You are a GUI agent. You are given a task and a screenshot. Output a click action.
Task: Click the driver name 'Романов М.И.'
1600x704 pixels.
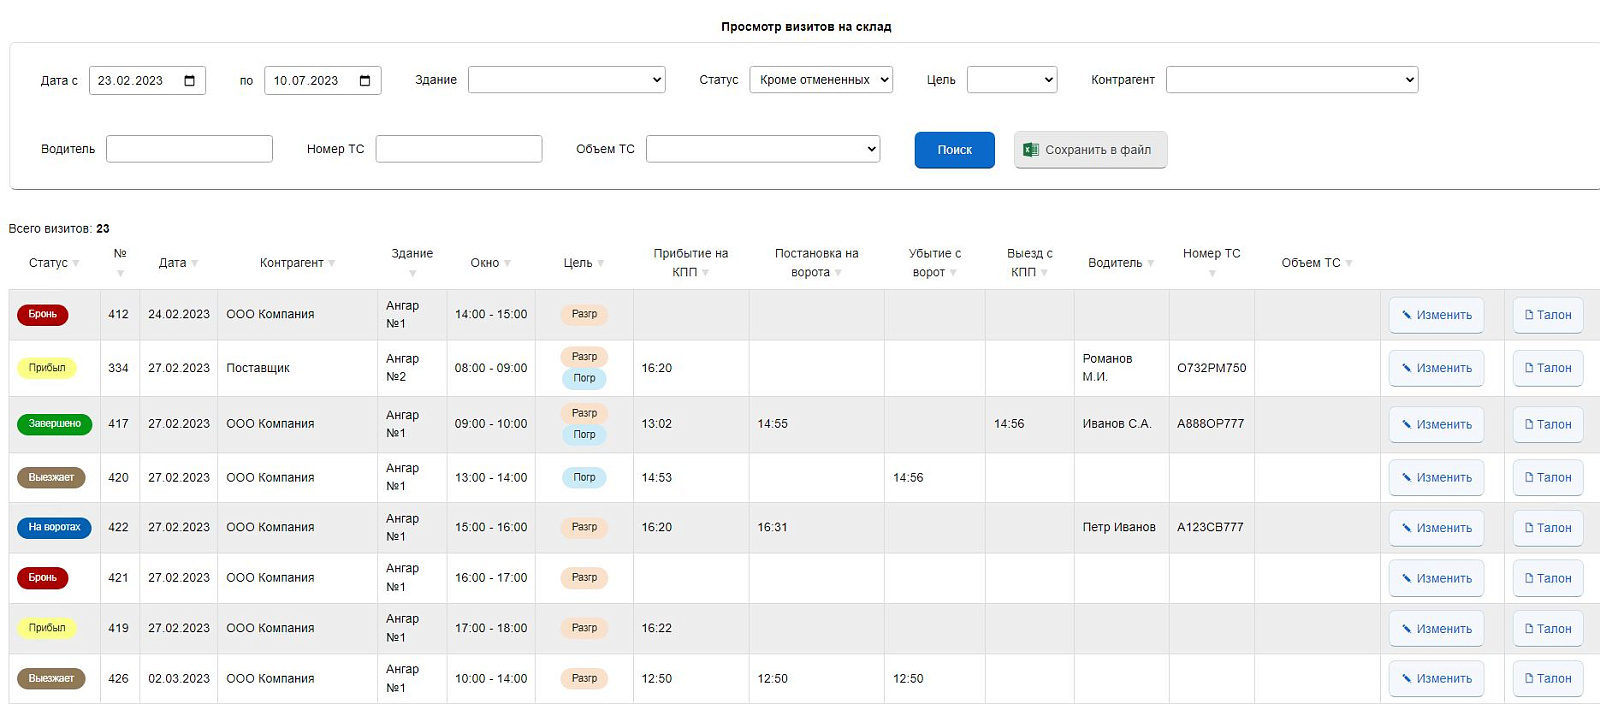(1107, 368)
